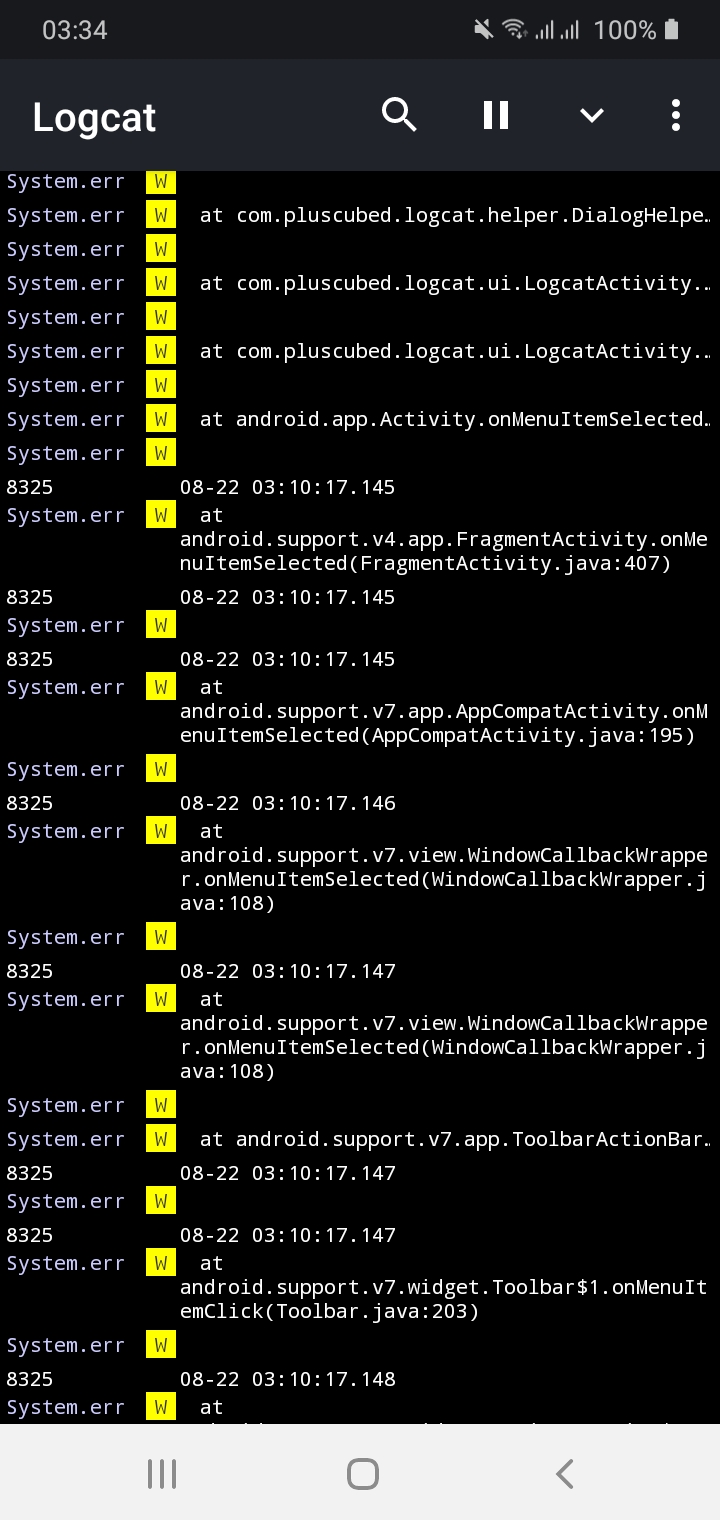Open Recents with the recent apps key

pyautogui.click(x=161, y=1472)
